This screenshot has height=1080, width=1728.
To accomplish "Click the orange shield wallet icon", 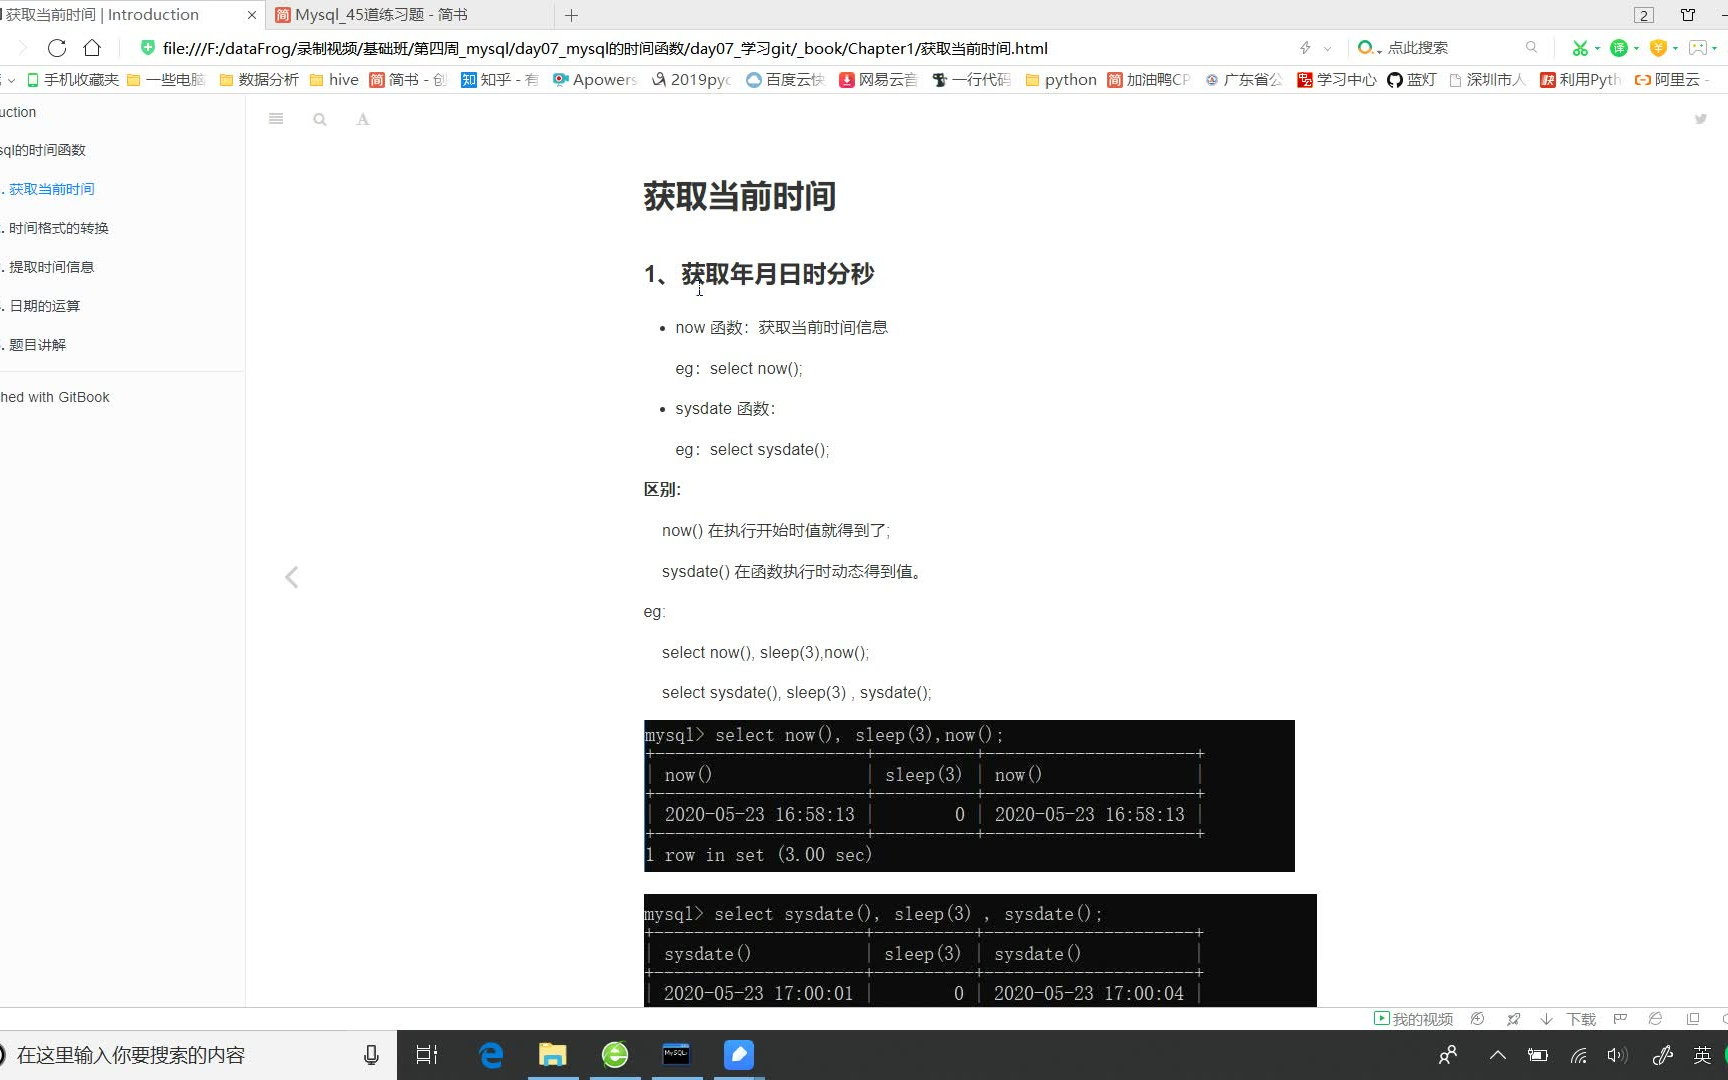I will [1658, 48].
